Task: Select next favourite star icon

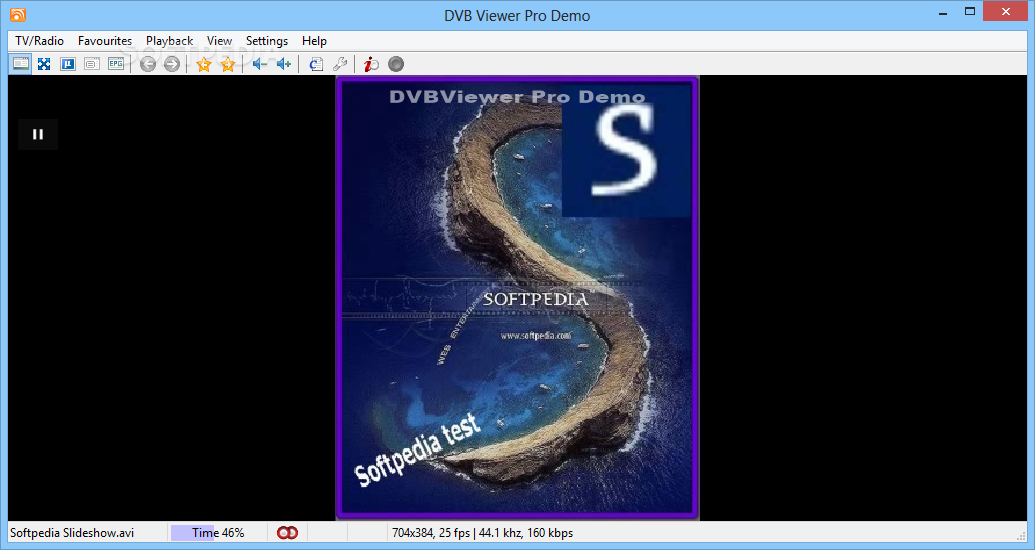Action: tap(228, 64)
